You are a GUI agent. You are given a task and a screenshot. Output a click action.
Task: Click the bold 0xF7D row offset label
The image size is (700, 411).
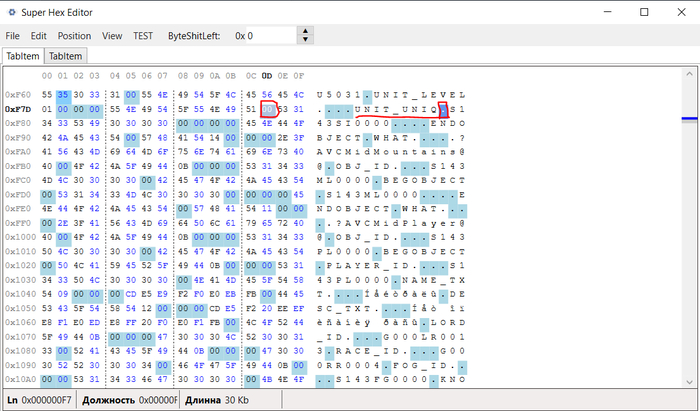(x=19, y=108)
